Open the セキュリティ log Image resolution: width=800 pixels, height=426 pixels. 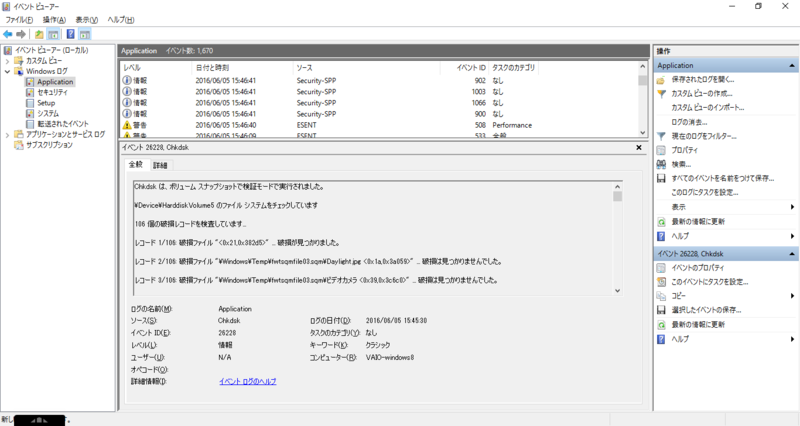(x=52, y=92)
